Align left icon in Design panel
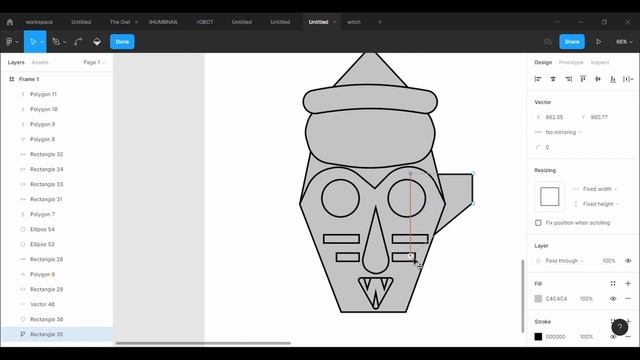 point(538,79)
